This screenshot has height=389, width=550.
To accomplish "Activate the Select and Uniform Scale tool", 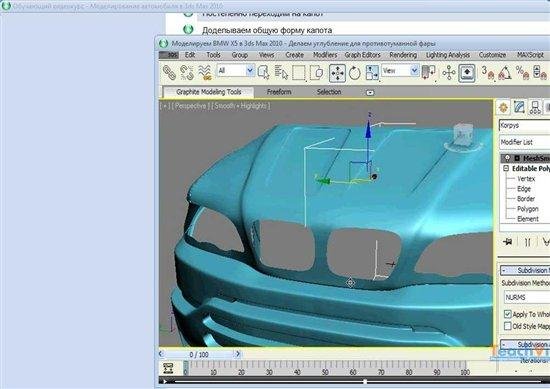I will [x=372, y=73].
